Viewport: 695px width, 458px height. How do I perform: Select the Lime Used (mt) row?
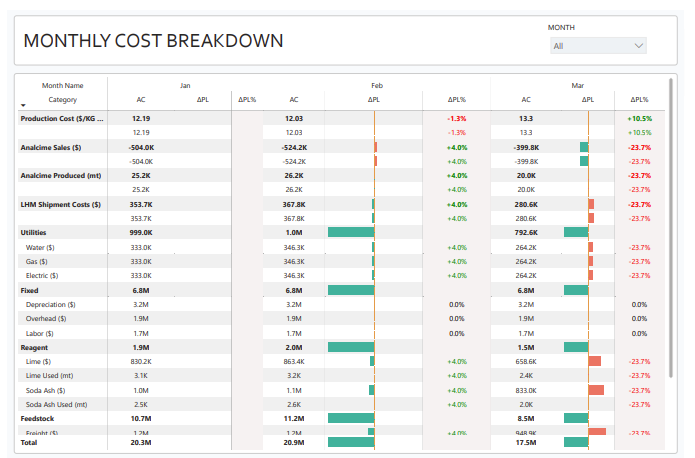(341, 376)
